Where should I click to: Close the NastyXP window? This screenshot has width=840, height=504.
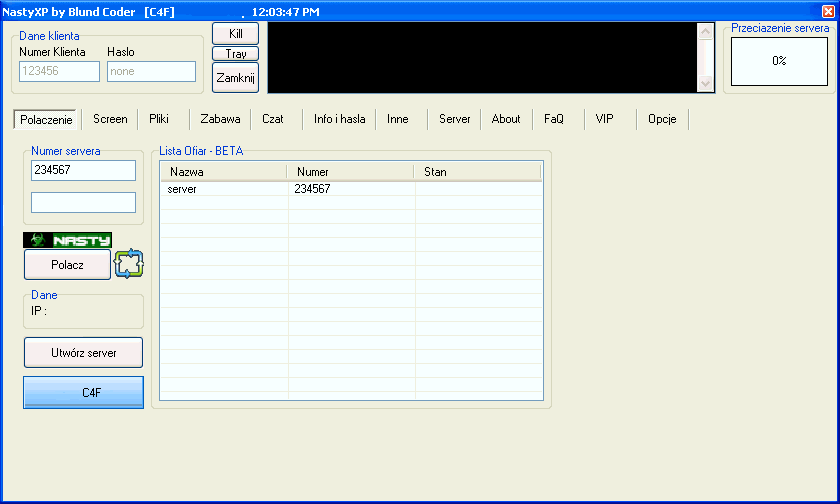click(x=827, y=11)
